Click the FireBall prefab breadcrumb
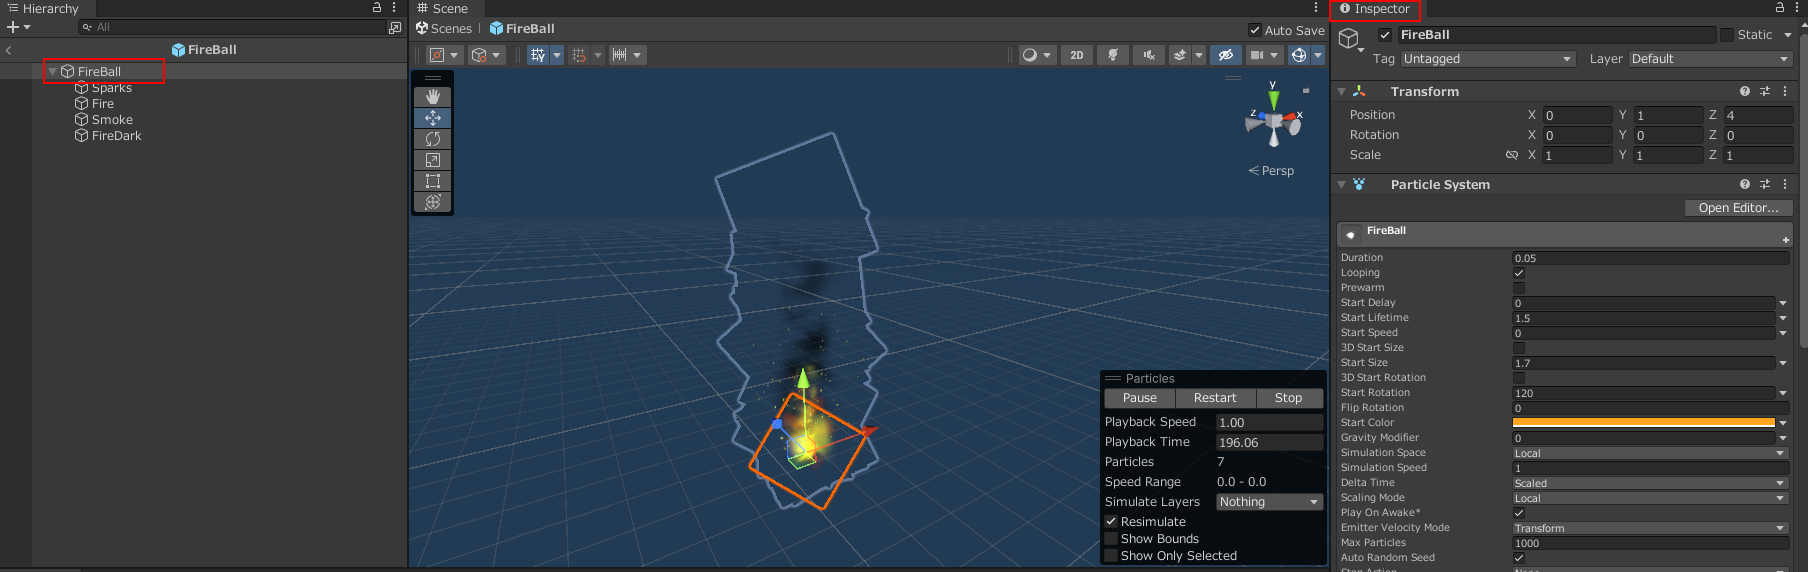1808x572 pixels. tap(522, 29)
